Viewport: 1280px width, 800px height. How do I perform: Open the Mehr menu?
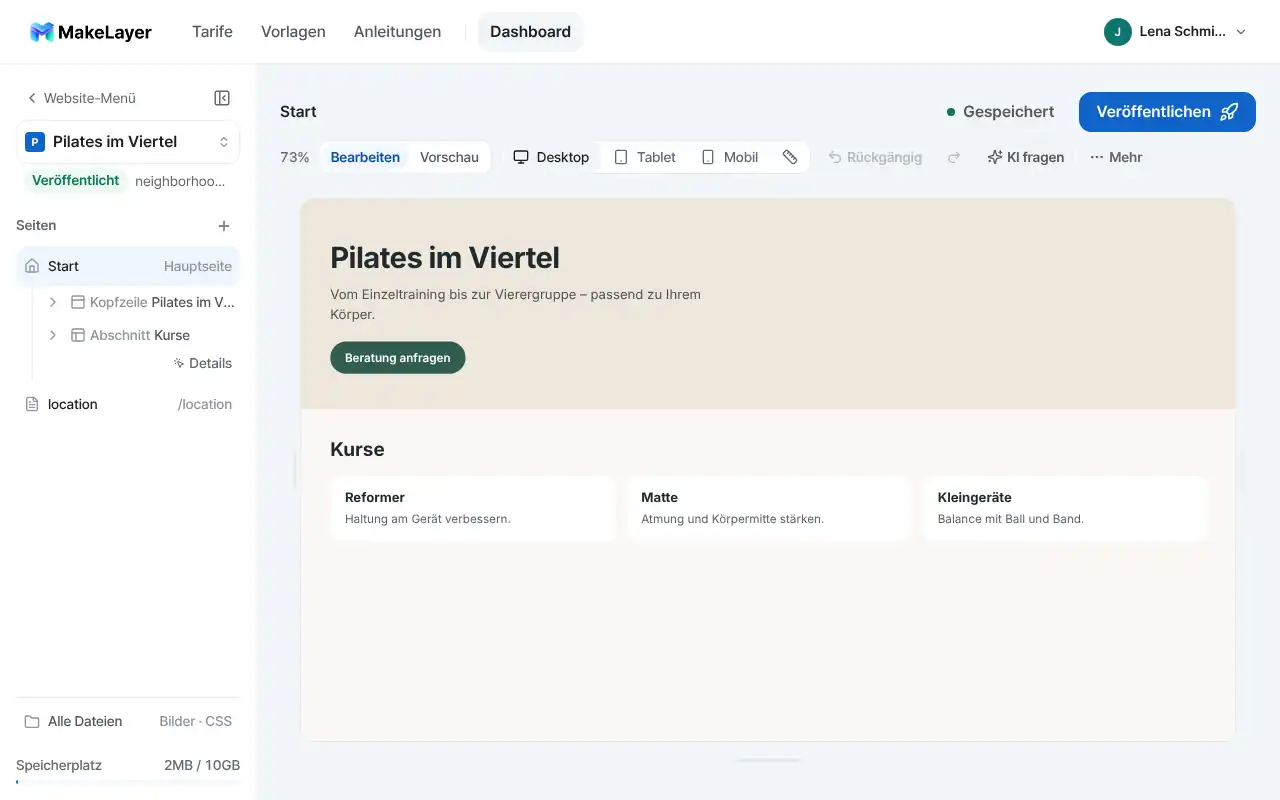[1116, 157]
